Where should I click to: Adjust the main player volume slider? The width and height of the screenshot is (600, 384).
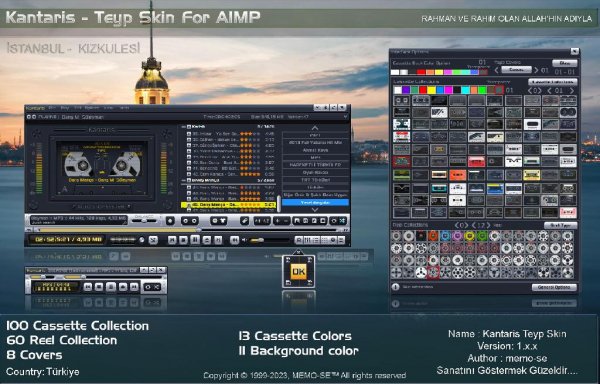pyautogui.click(x=269, y=240)
